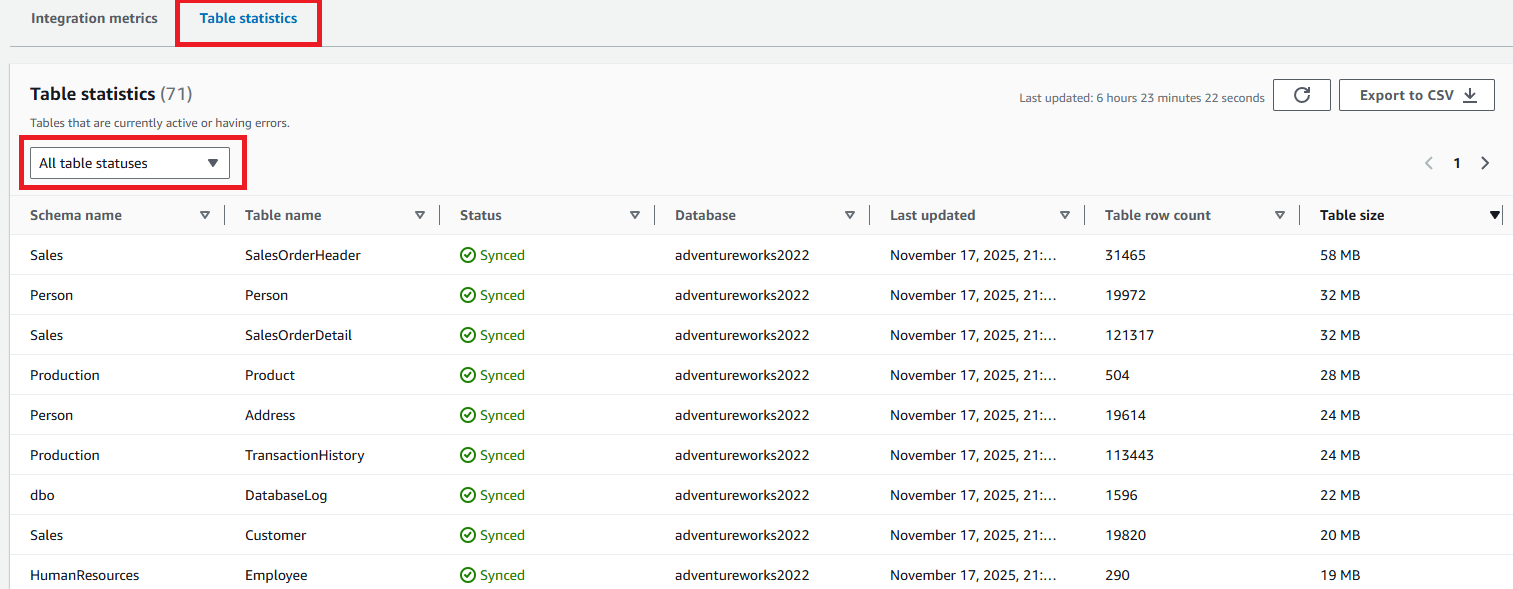
Task: Sort by Database column arrow
Action: click(850, 215)
